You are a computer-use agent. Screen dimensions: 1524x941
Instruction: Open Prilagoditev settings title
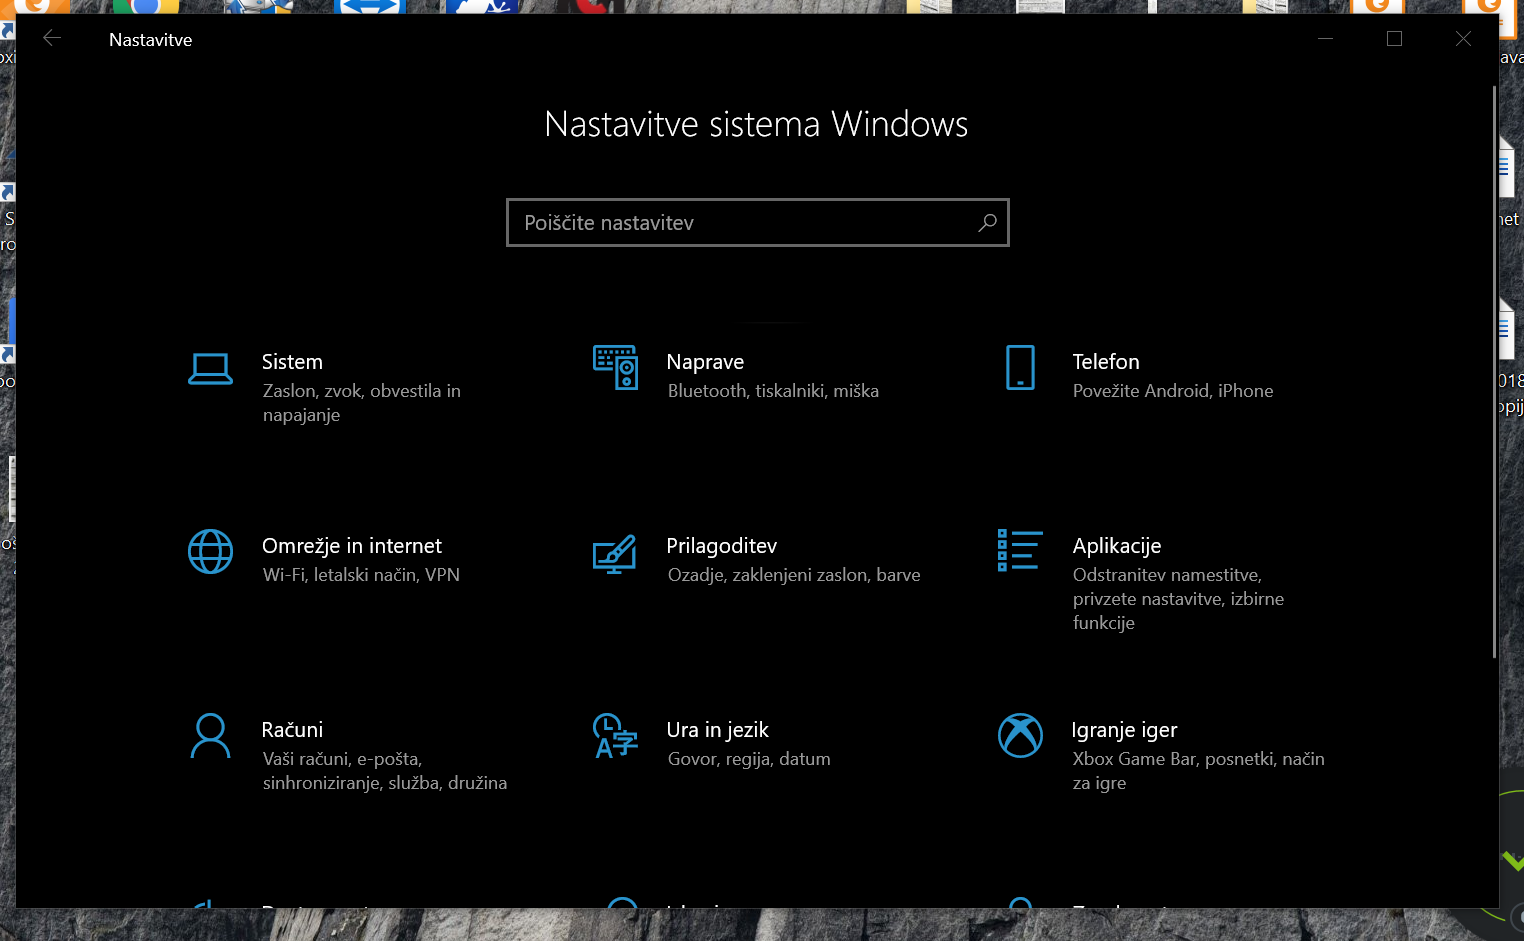(722, 546)
